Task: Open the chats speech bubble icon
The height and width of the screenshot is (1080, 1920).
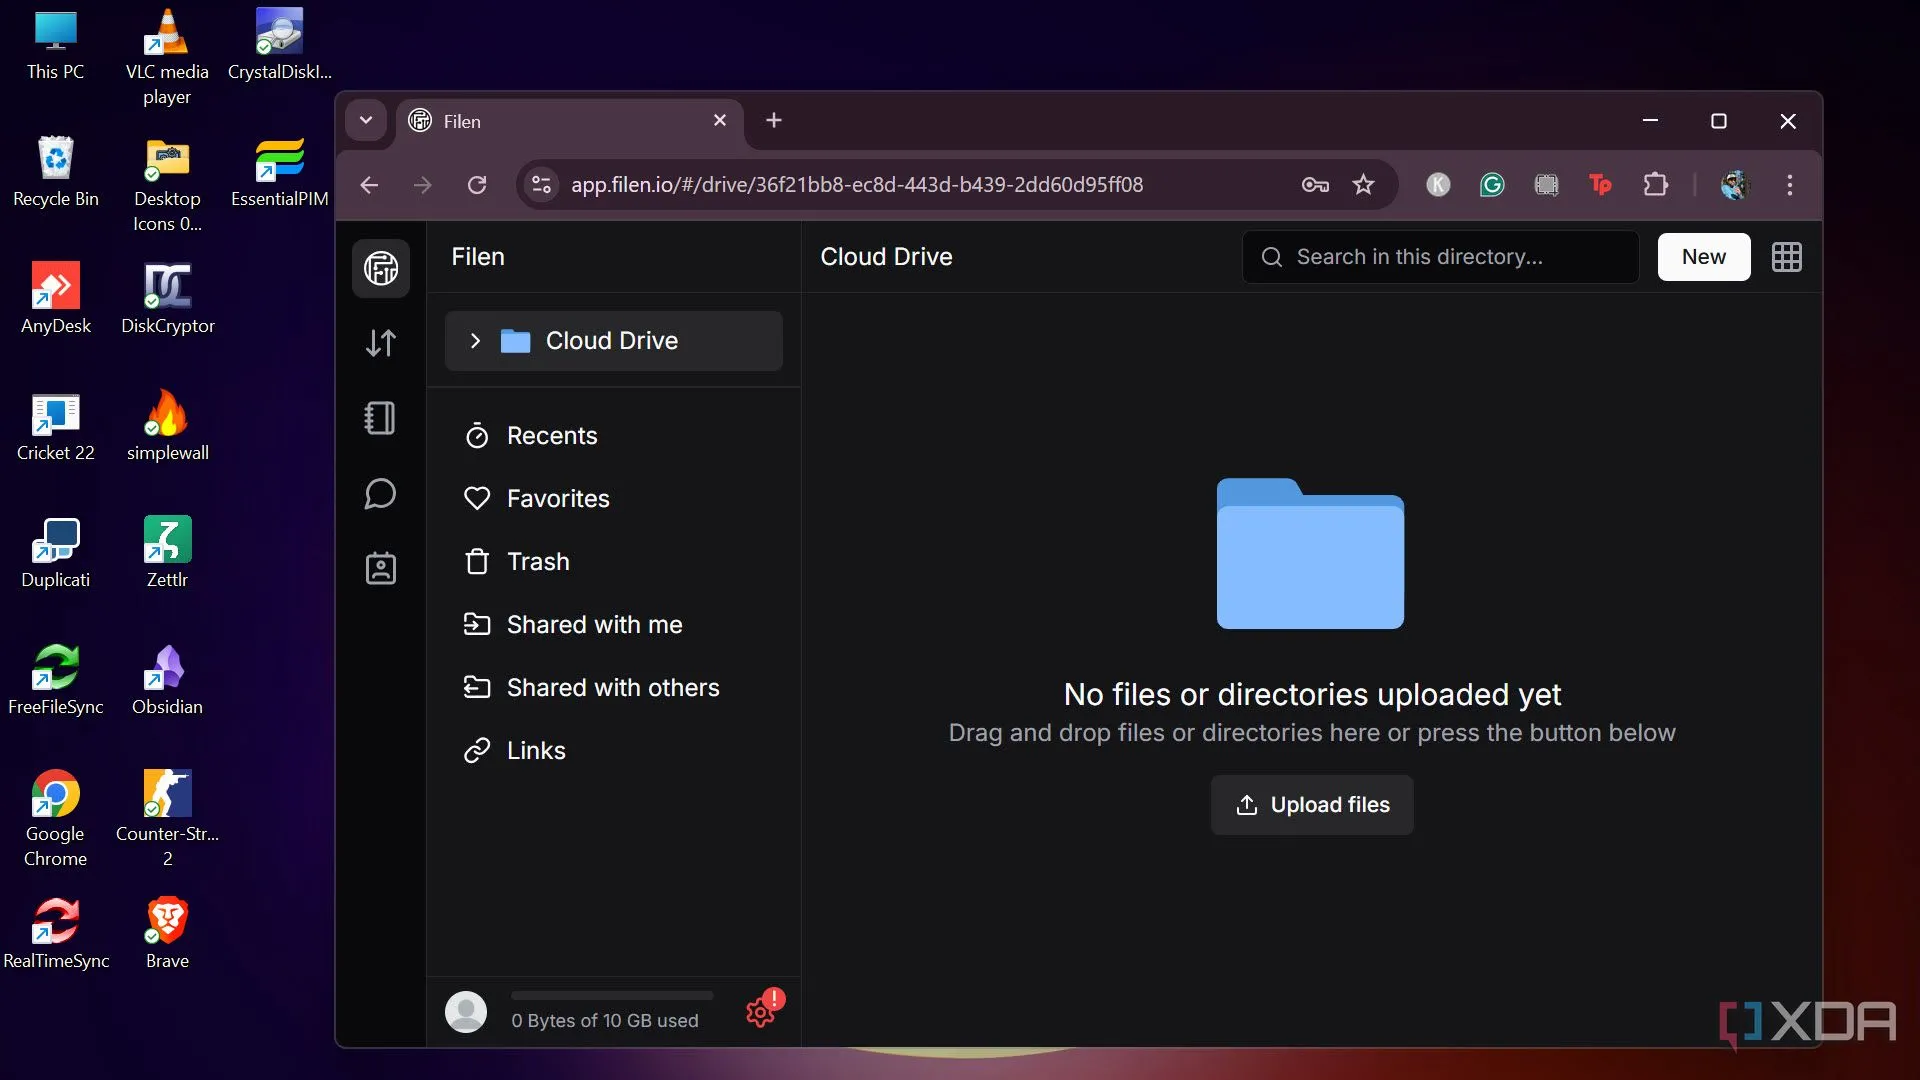Action: [x=381, y=493]
